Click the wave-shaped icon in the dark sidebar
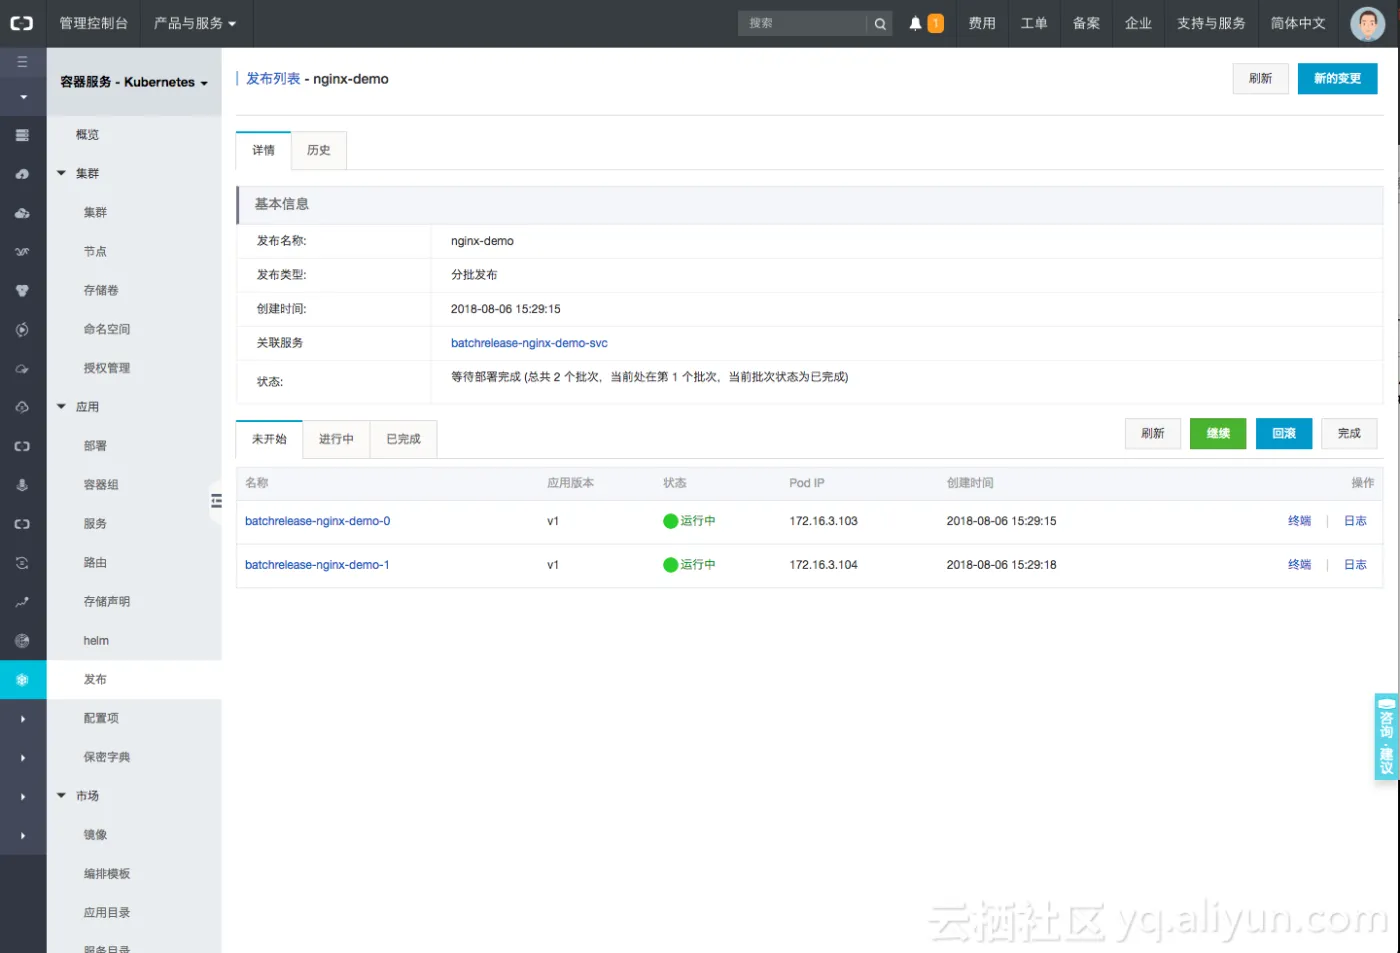Image resolution: width=1400 pixels, height=953 pixels. tap(22, 252)
